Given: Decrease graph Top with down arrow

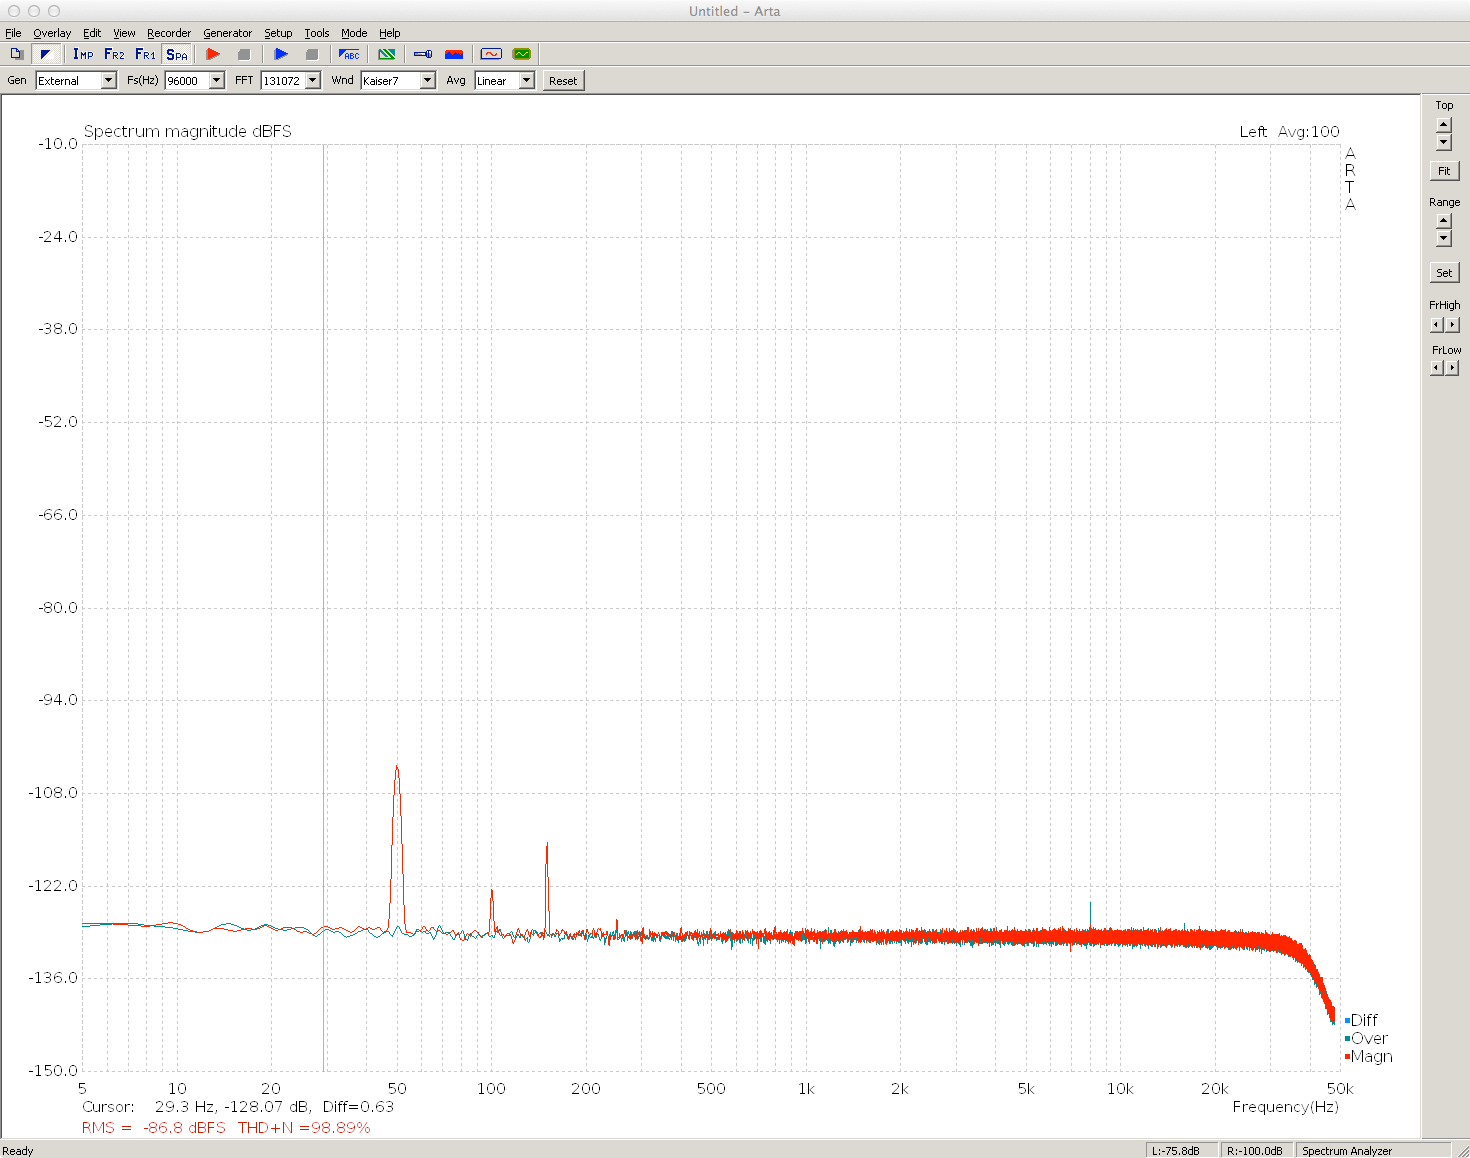Looking at the screenshot, I should coord(1444,142).
